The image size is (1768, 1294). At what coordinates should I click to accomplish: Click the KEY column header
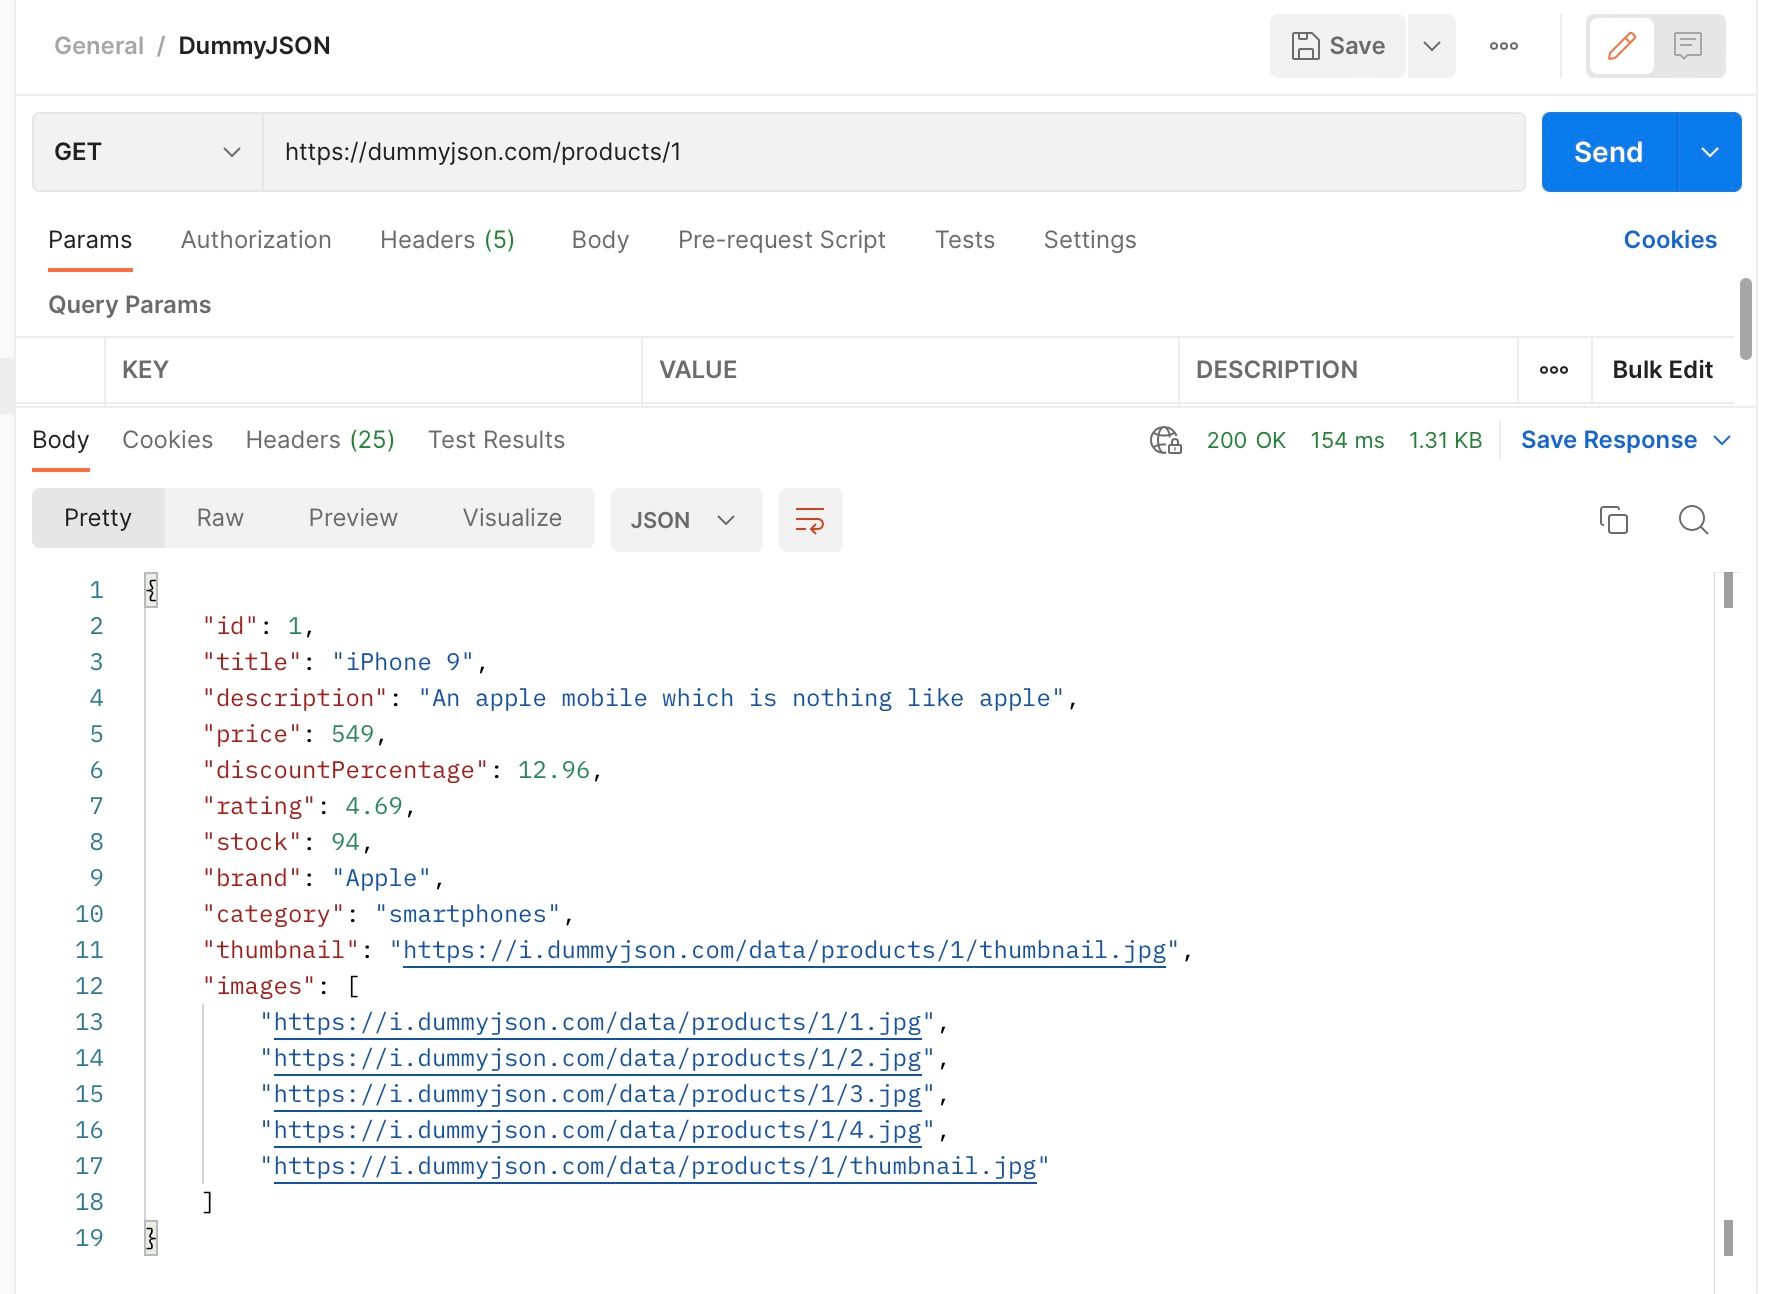(145, 370)
